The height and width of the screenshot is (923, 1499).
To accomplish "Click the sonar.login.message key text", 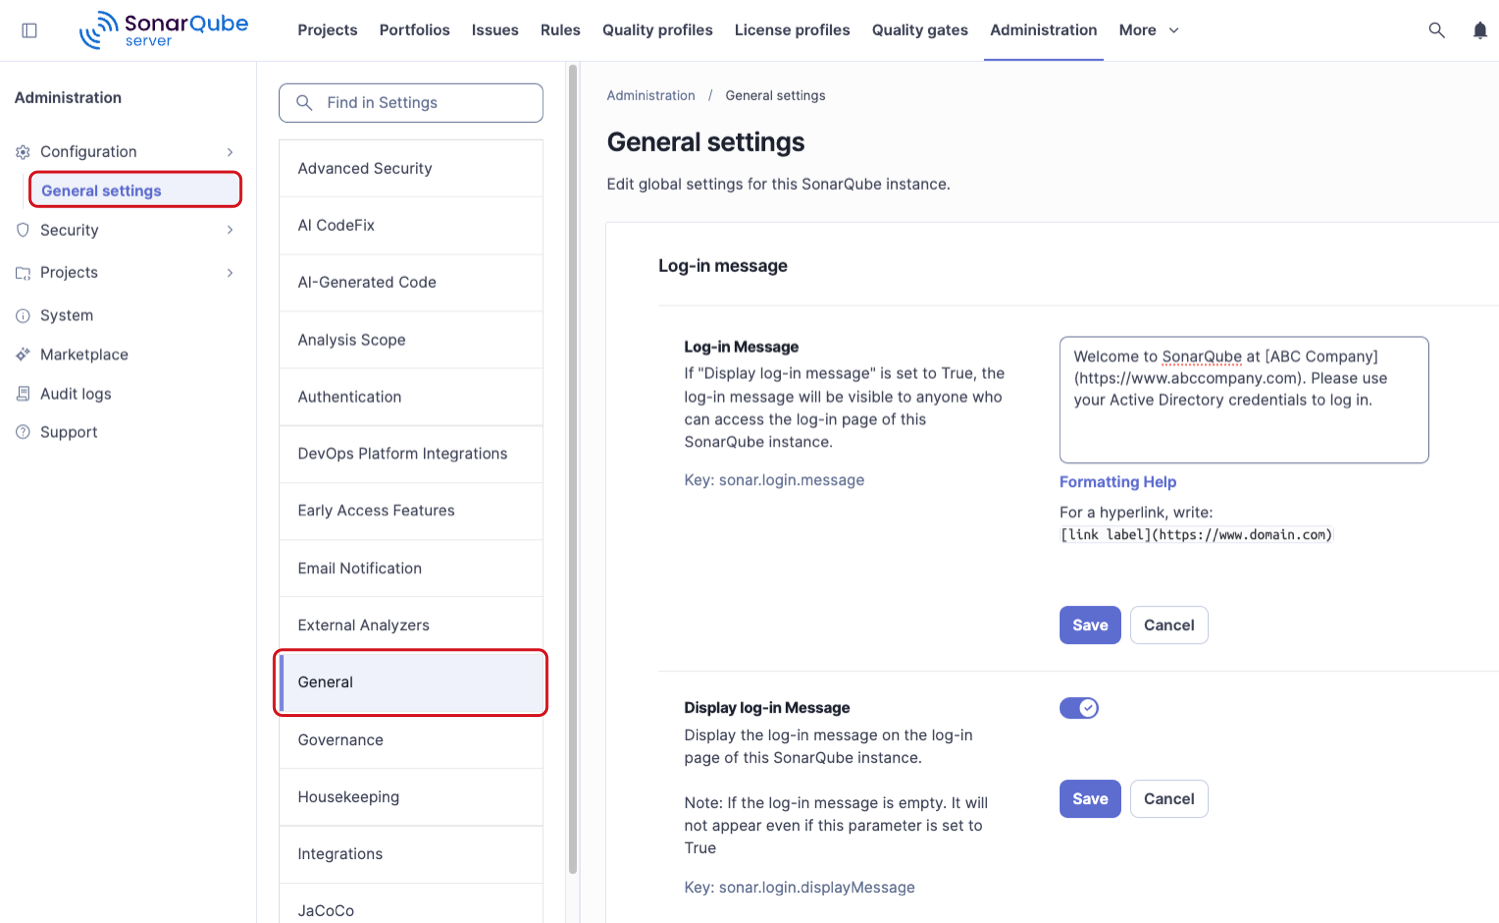I will (774, 480).
